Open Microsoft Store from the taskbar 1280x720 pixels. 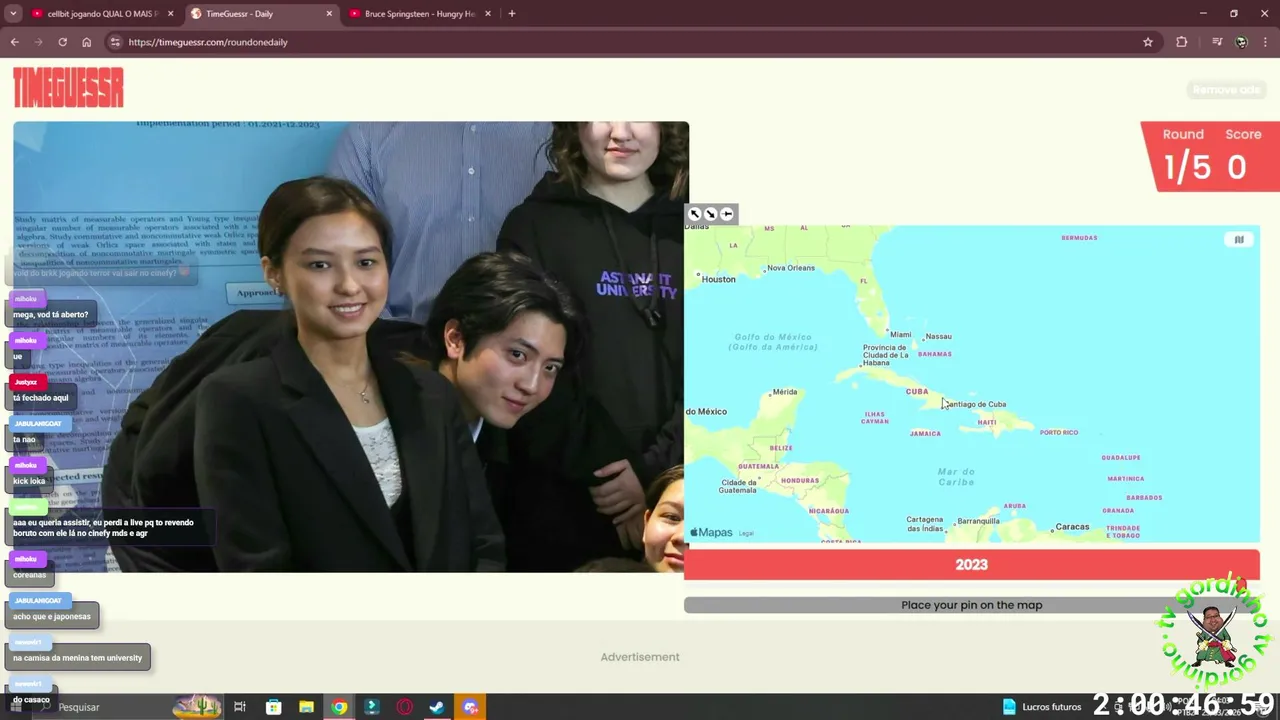[x=273, y=707]
